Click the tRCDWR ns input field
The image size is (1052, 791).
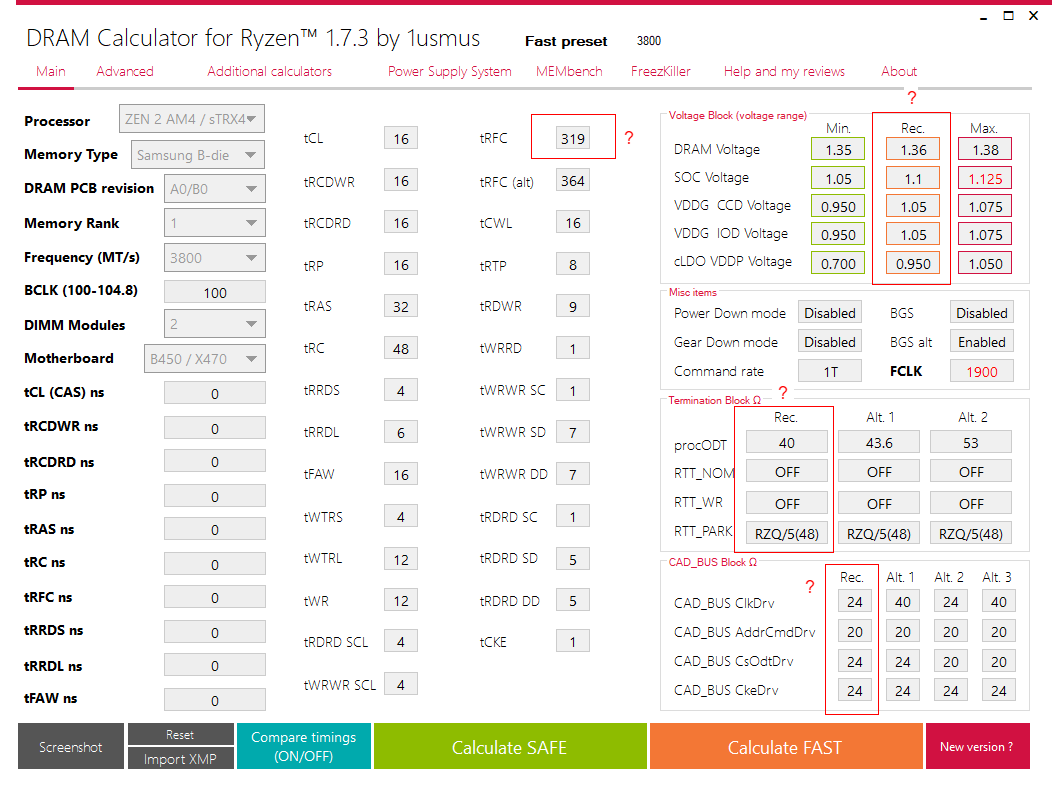click(x=215, y=429)
